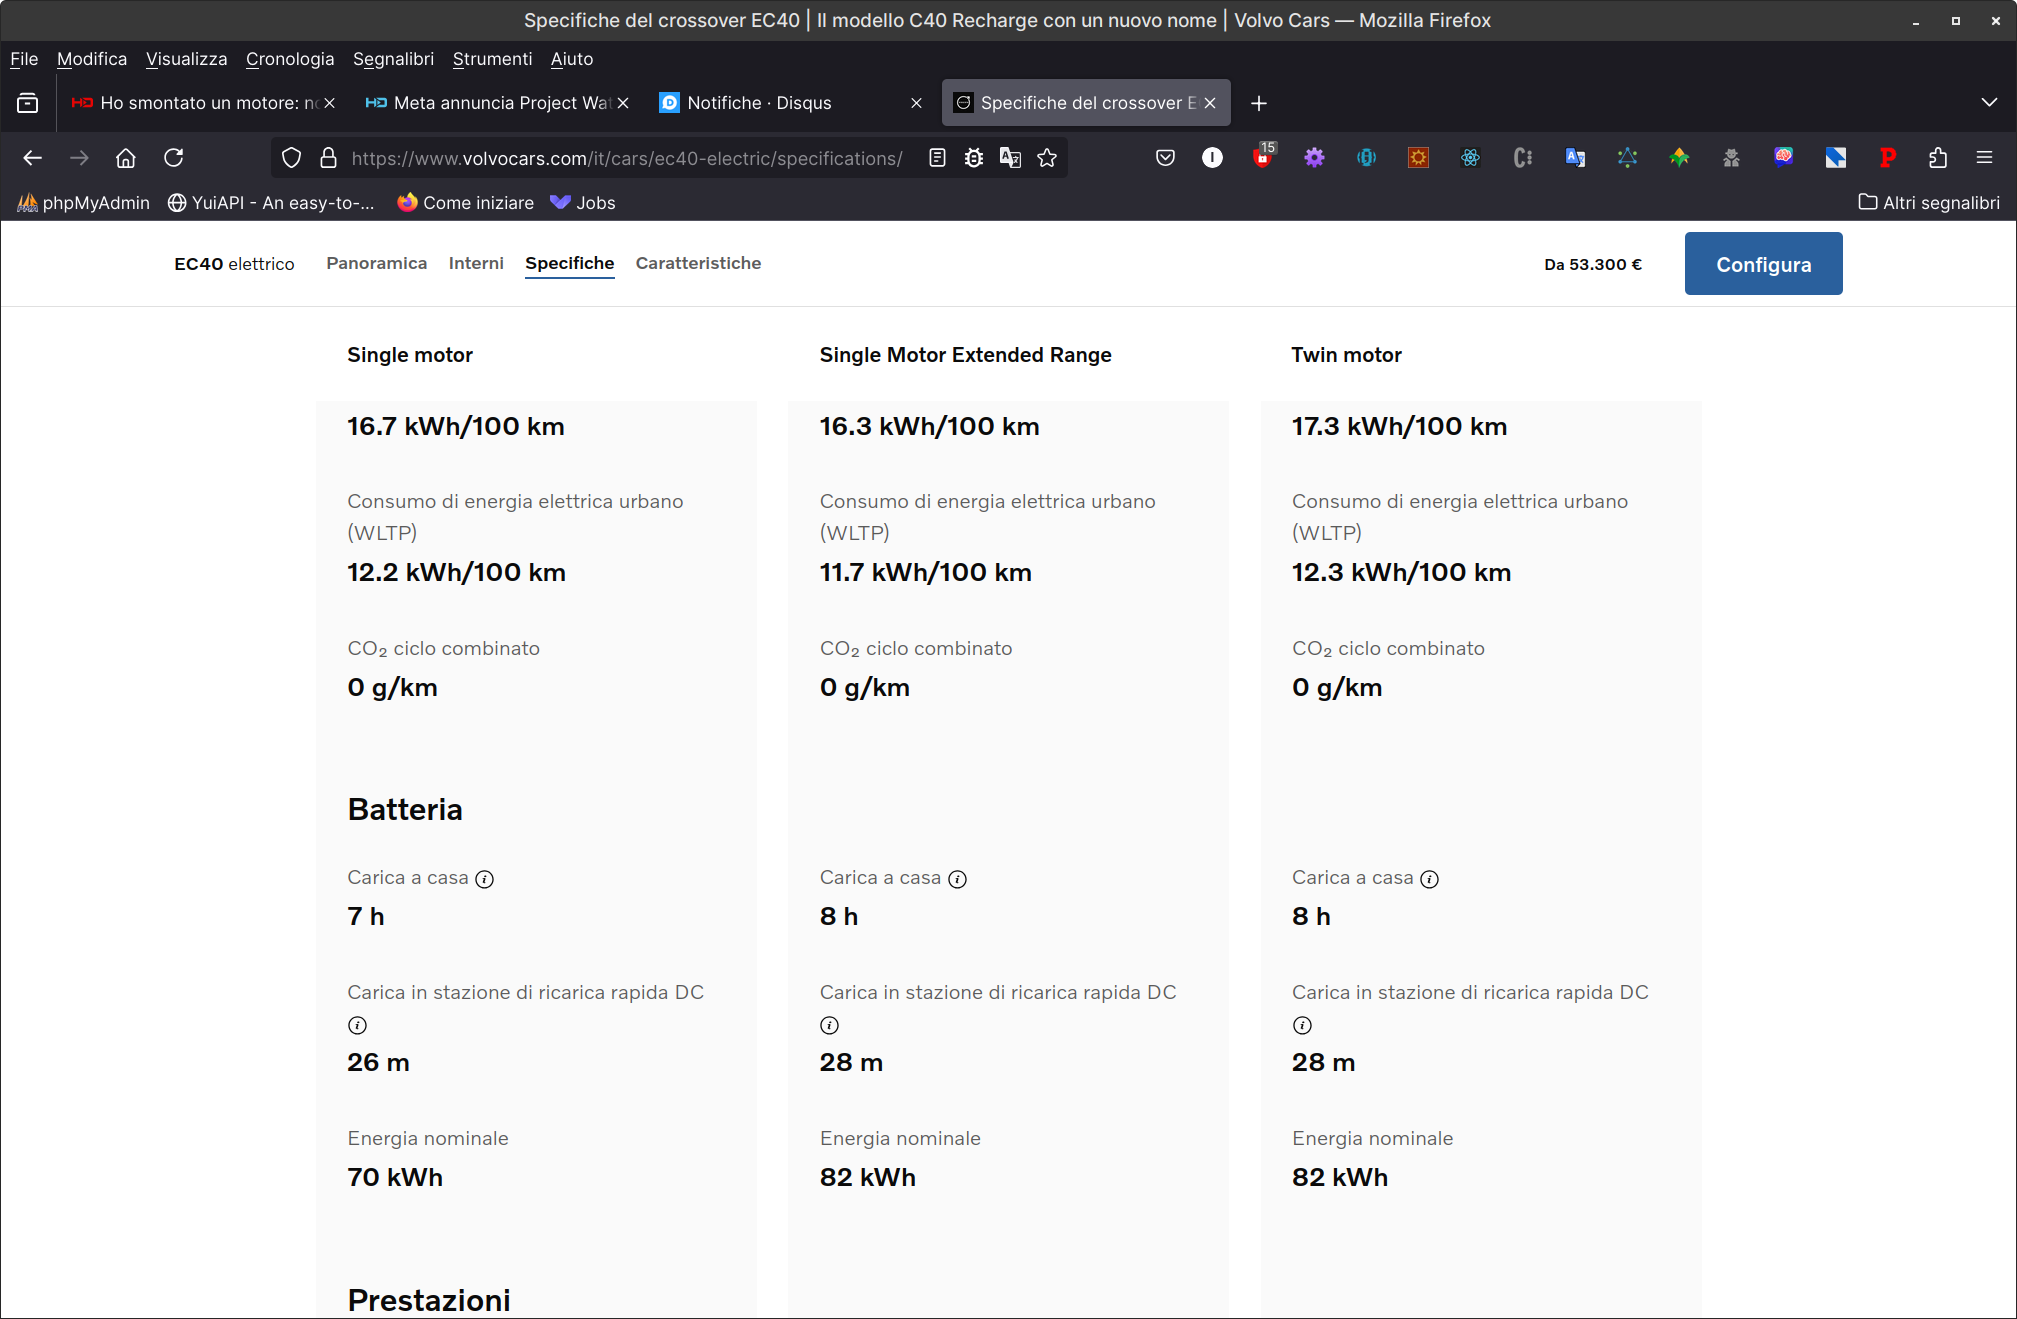Open the YuiAPI bookmark
This screenshot has width=2017, height=1319.
point(271,203)
